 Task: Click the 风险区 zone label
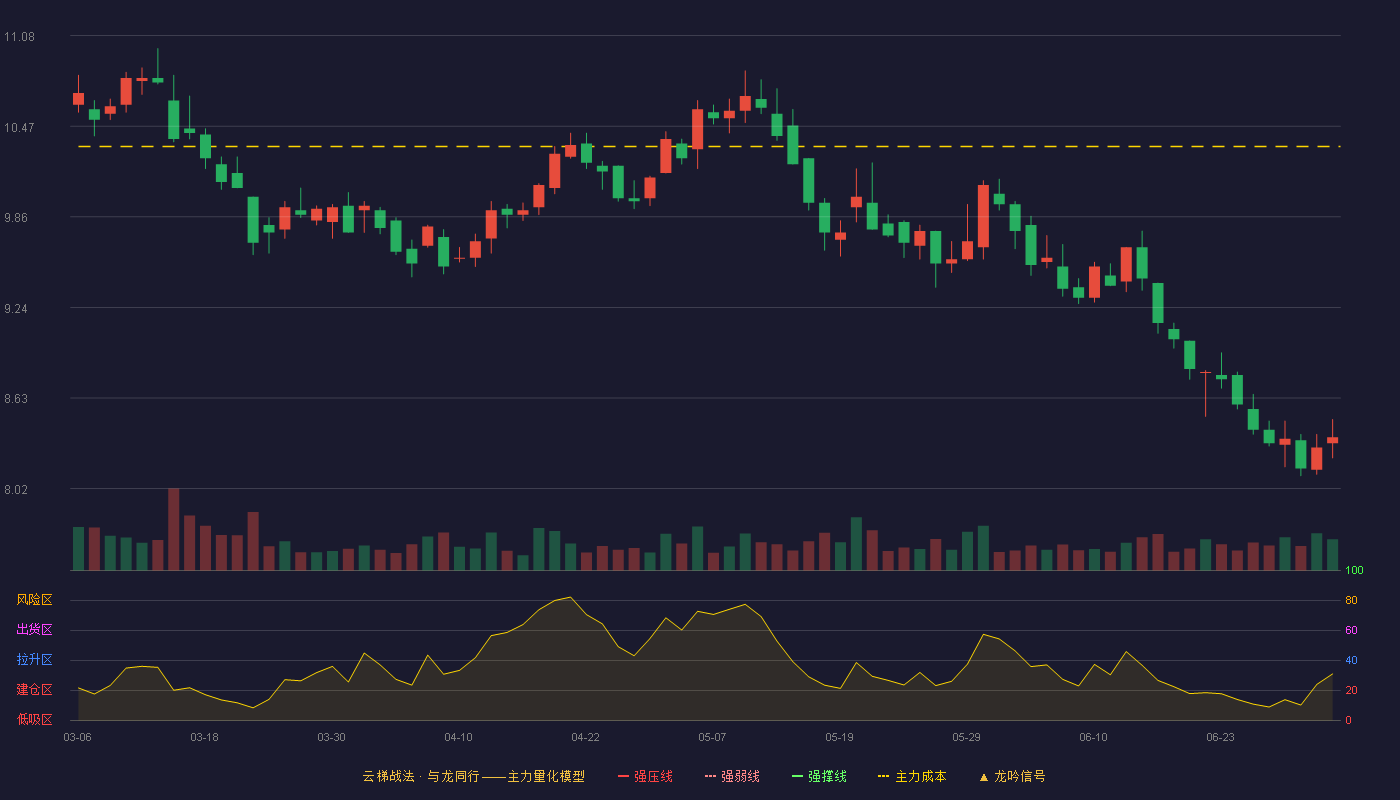click(34, 600)
